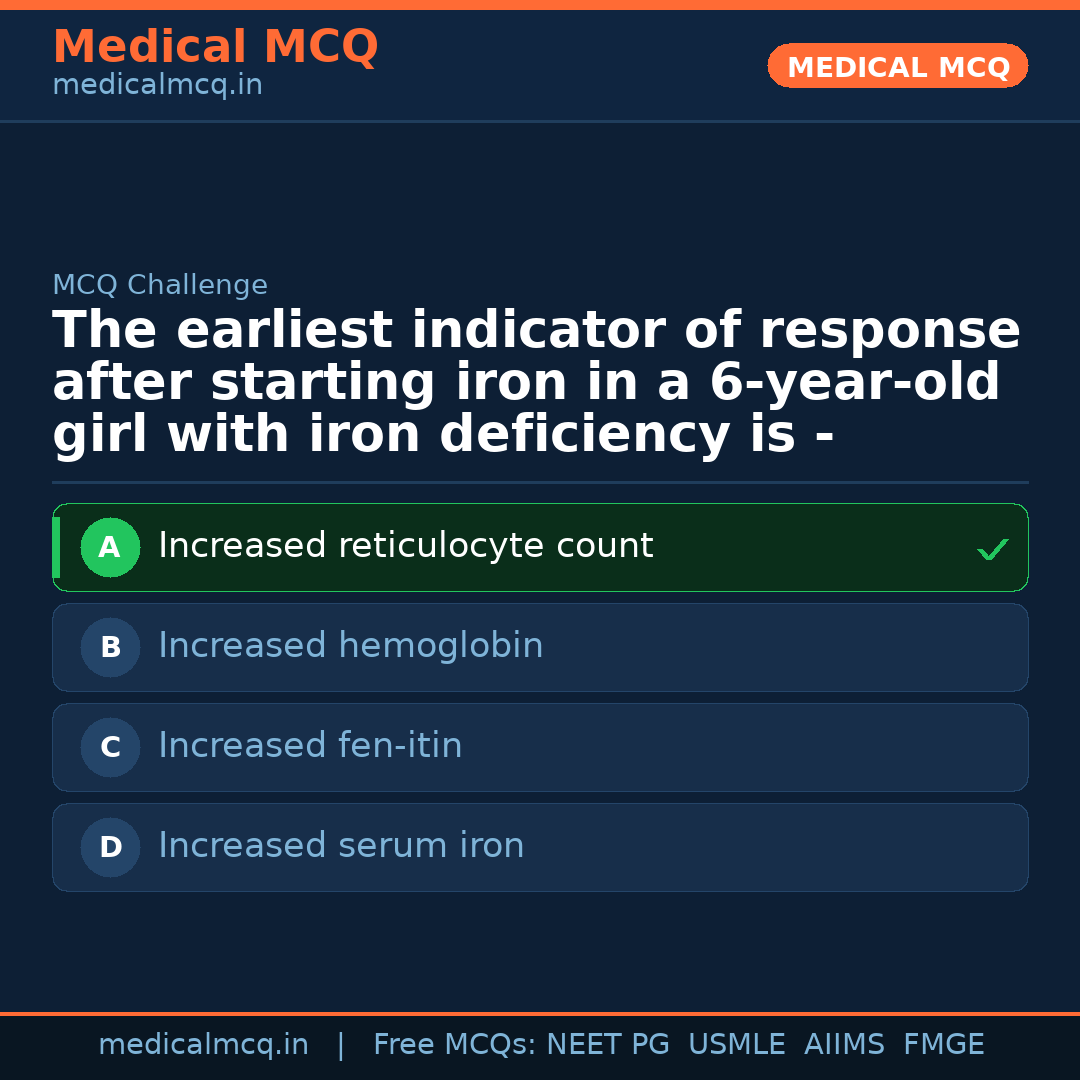Select answer 'Increased reticulocyte count'
Screen dimensions: 1080x1080
405,546
